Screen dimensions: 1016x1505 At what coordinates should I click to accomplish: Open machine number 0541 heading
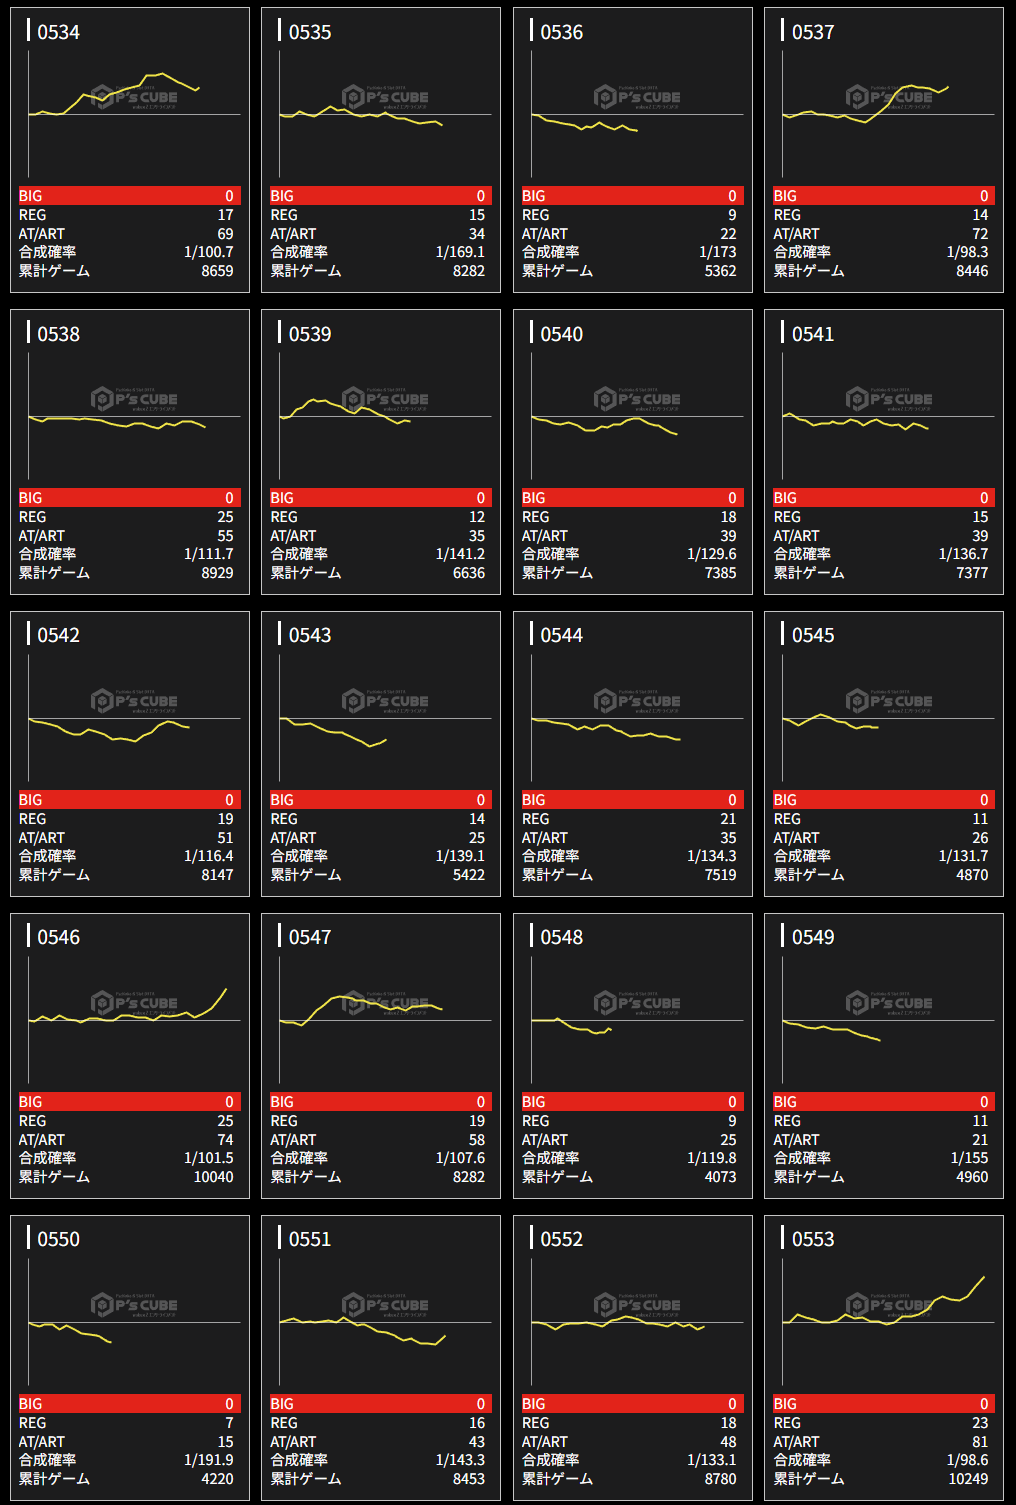(813, 334)
